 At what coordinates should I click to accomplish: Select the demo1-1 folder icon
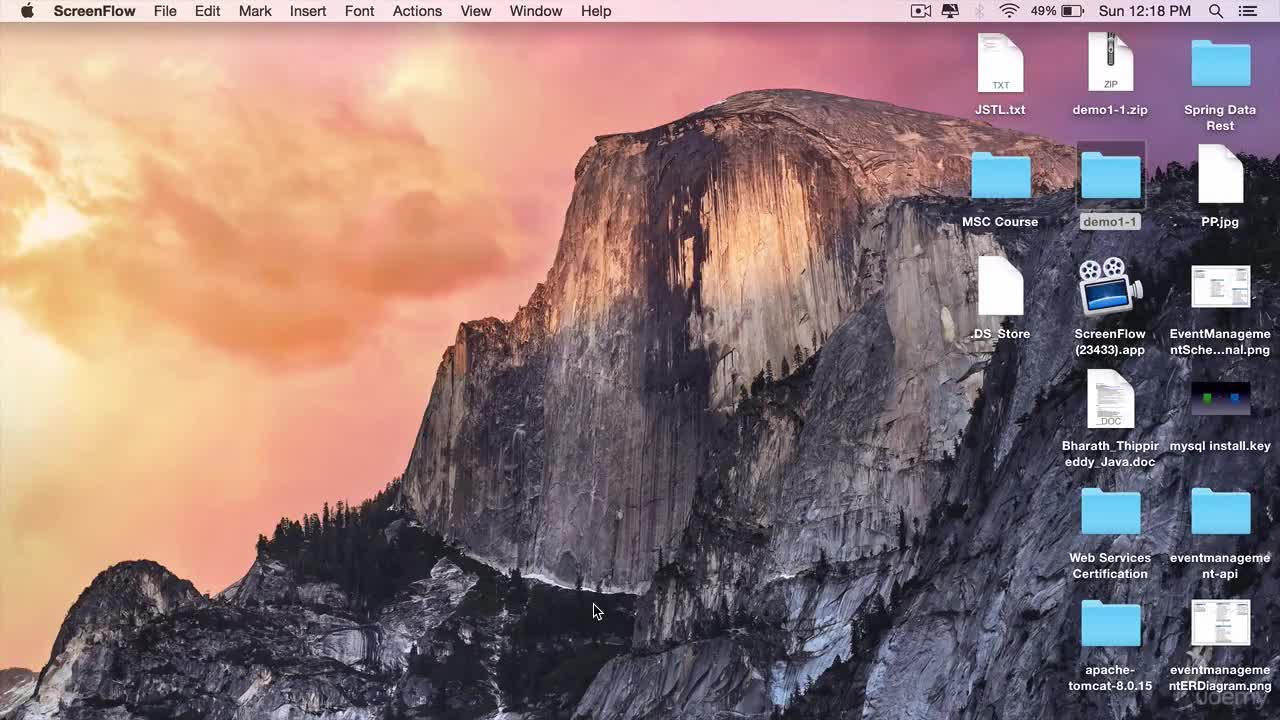(1110, 176)
